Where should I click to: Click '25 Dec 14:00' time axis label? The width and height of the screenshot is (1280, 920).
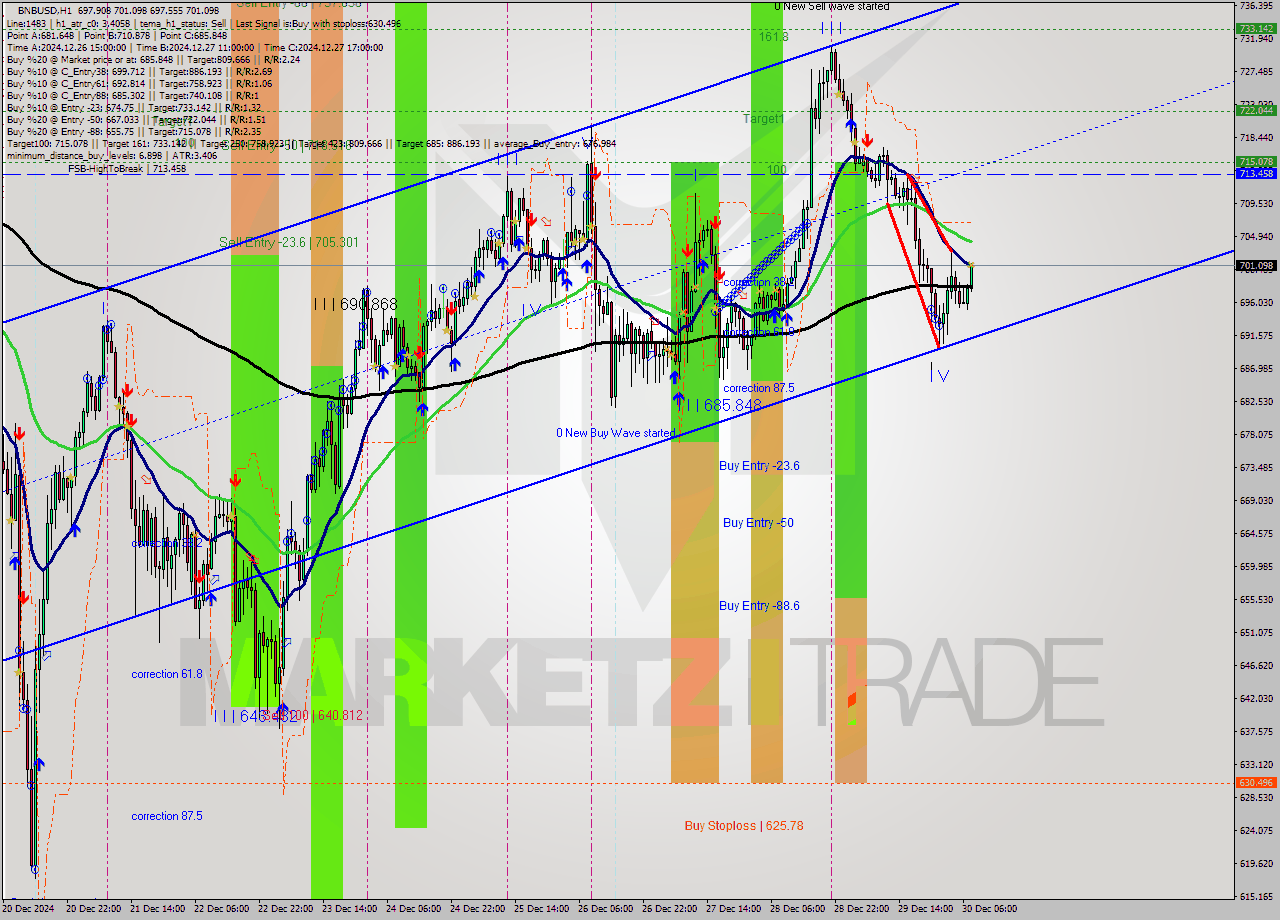[542, 909]
